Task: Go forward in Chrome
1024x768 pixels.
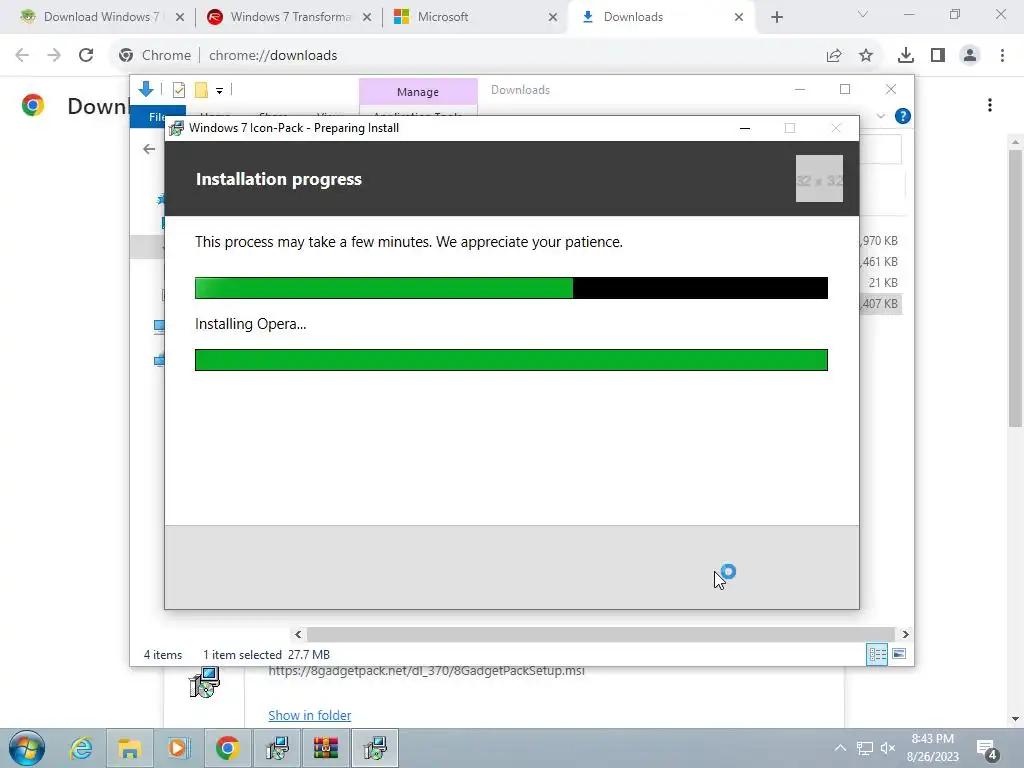Action: pos(54,55)
